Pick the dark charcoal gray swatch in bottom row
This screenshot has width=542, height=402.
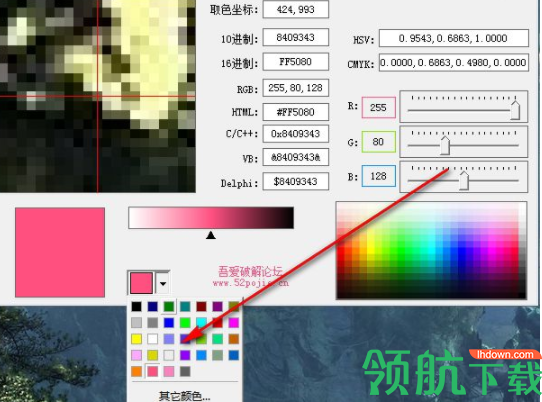click(x=185, y=372)
